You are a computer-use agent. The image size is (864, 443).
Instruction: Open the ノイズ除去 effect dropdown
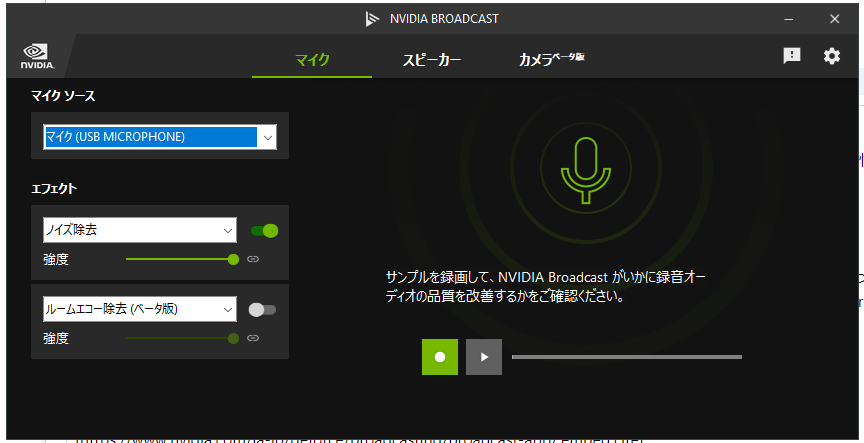pos(140,230)
